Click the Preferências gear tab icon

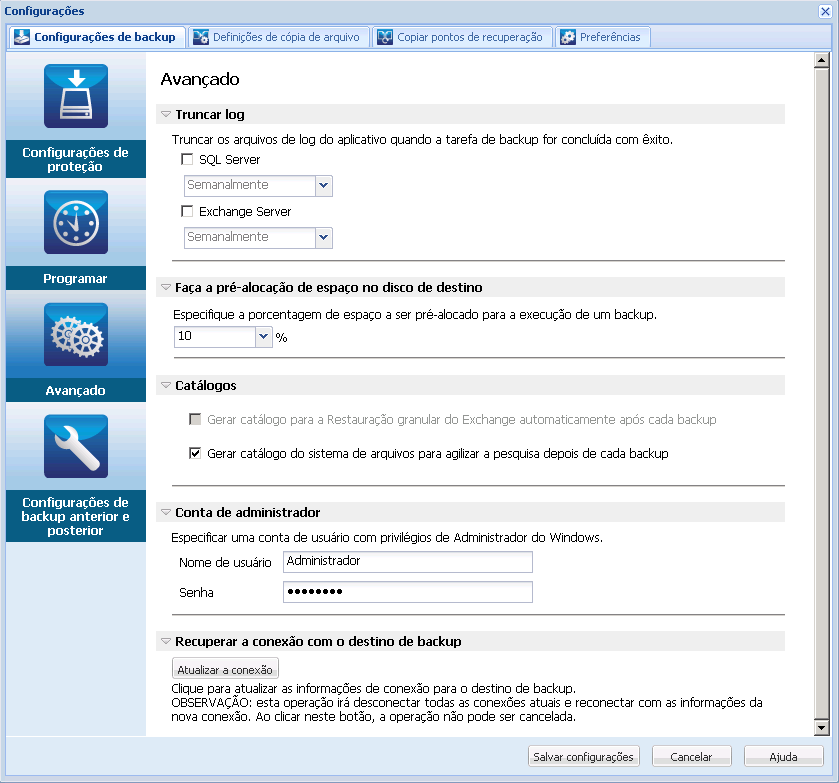567,36
